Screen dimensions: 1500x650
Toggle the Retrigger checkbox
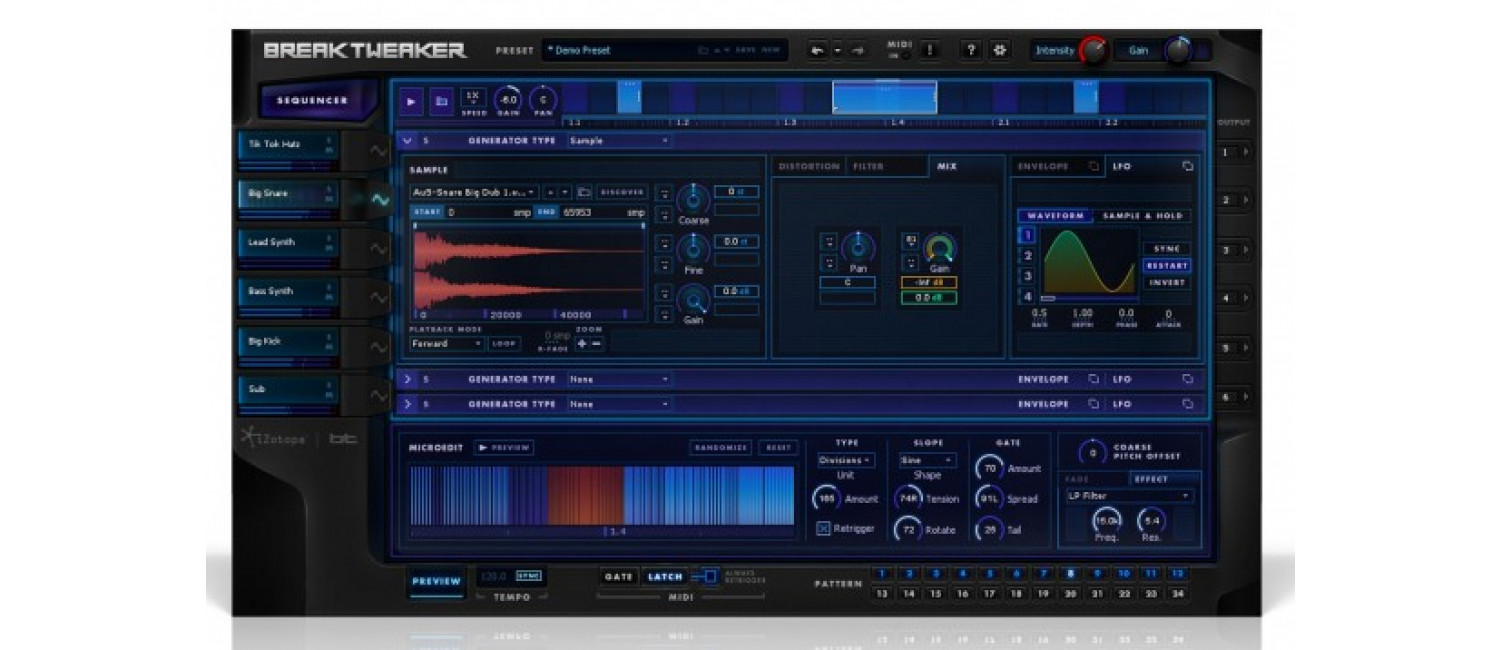coord(823,529)
